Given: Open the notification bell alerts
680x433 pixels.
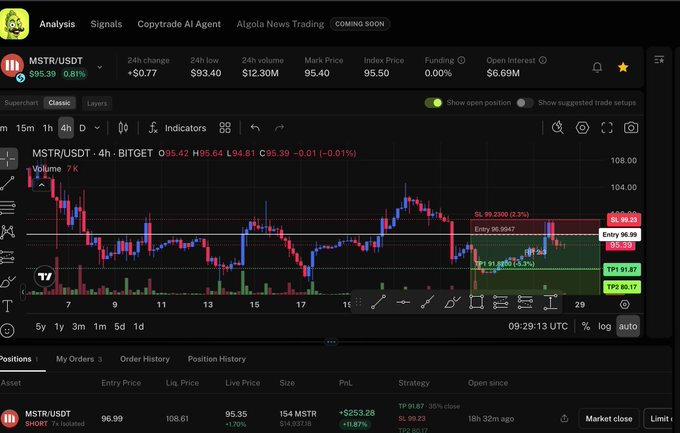Looking at the screenshot, I should [x=597, y=67].
